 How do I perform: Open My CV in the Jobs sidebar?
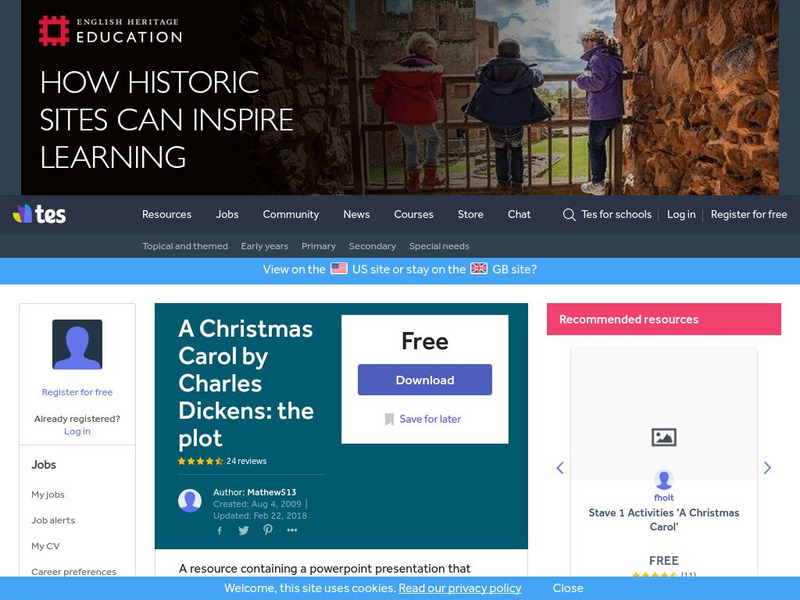pyautogui.click(x=46, y=545)
